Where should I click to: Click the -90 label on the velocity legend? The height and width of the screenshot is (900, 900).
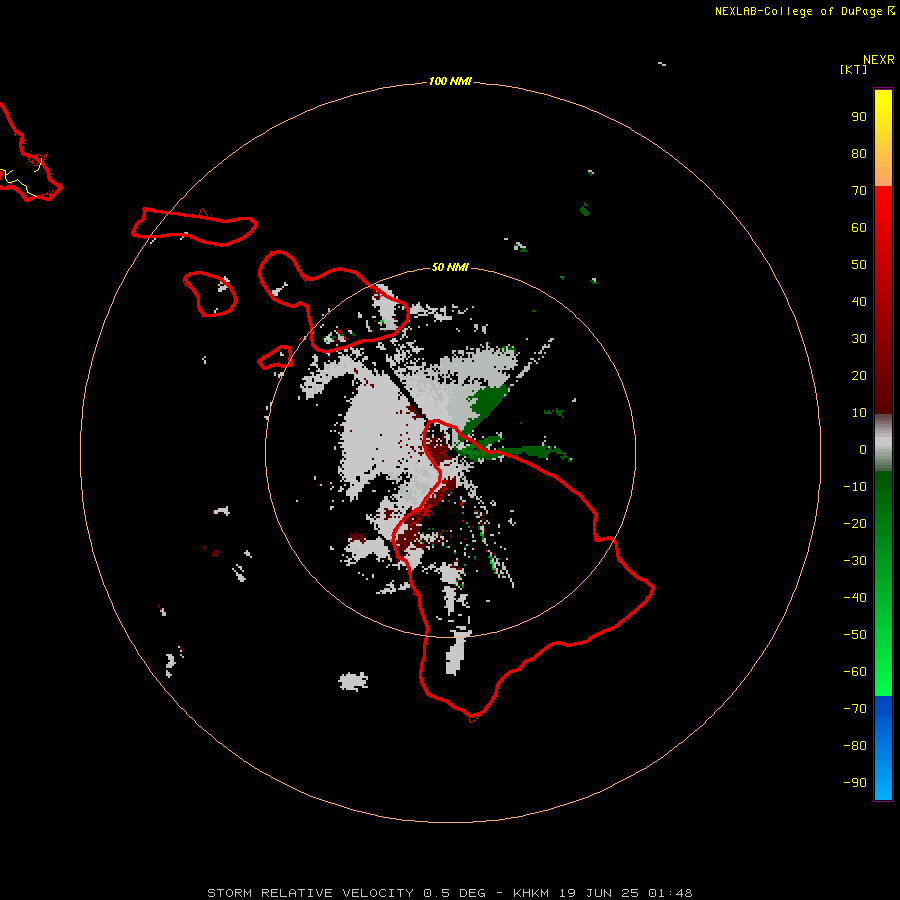855,783
